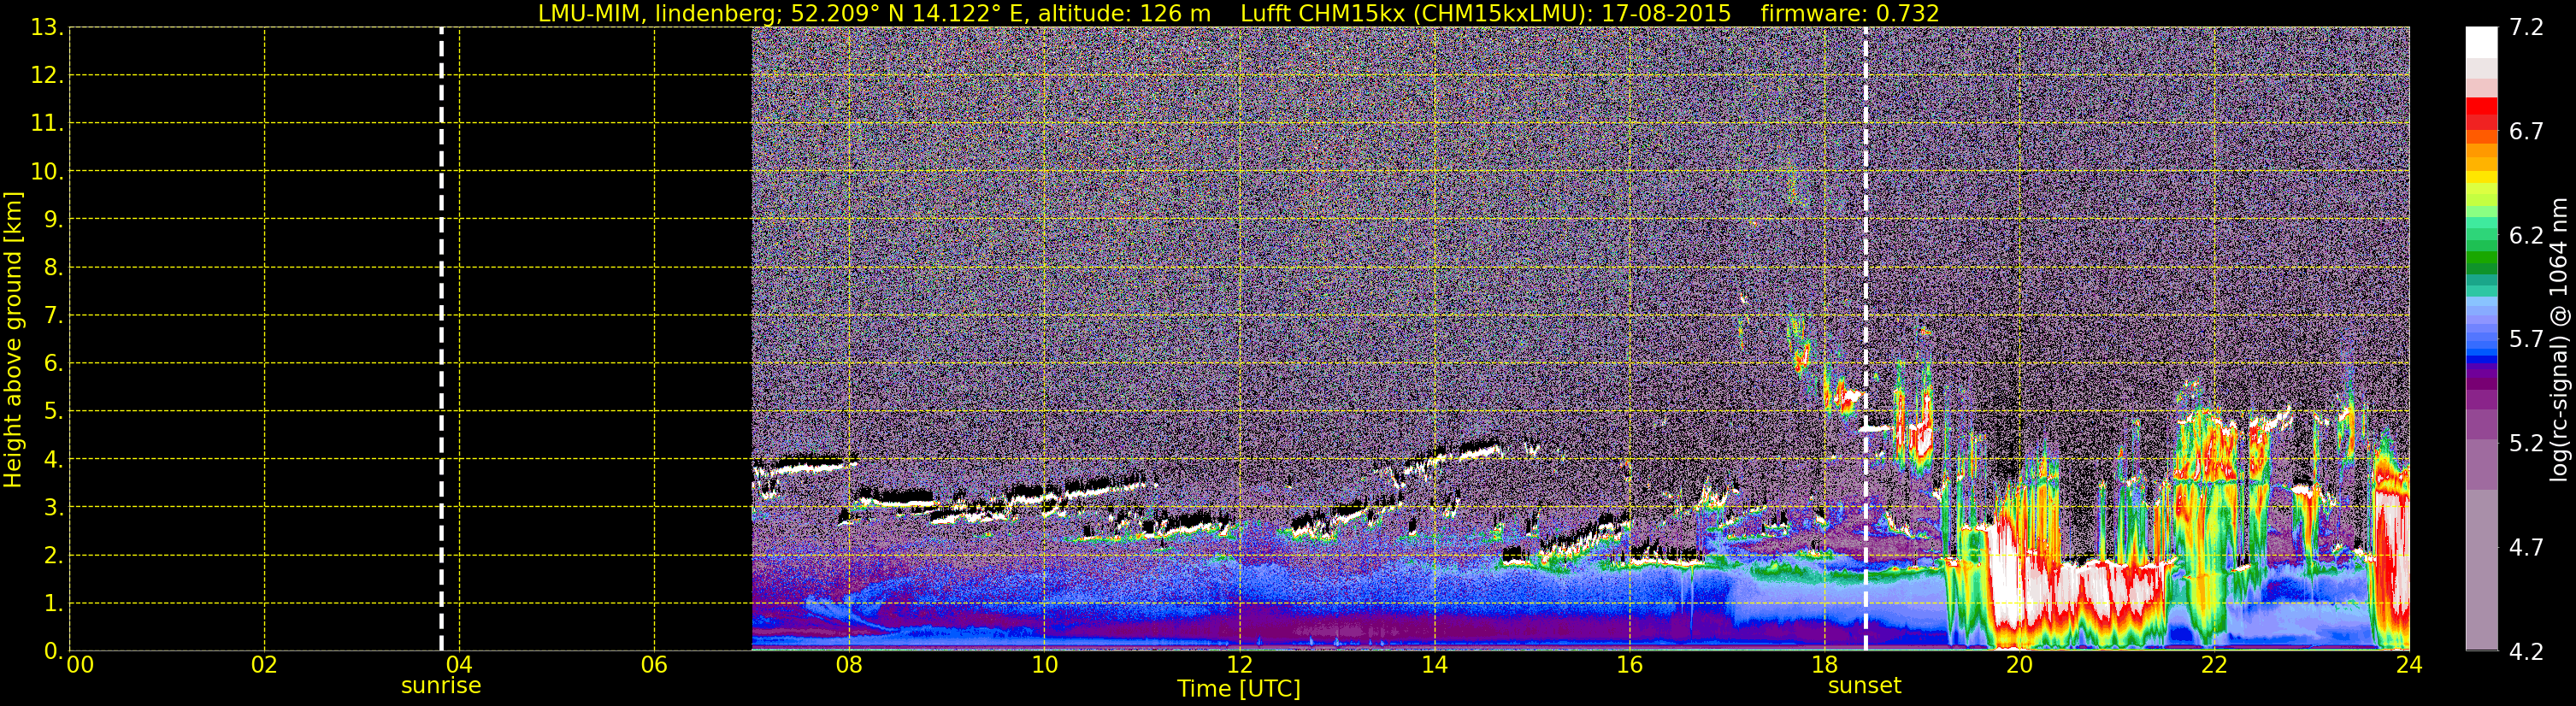Click the time axis tick label '00'
The image size is (2576, 706).
[80, 665]
